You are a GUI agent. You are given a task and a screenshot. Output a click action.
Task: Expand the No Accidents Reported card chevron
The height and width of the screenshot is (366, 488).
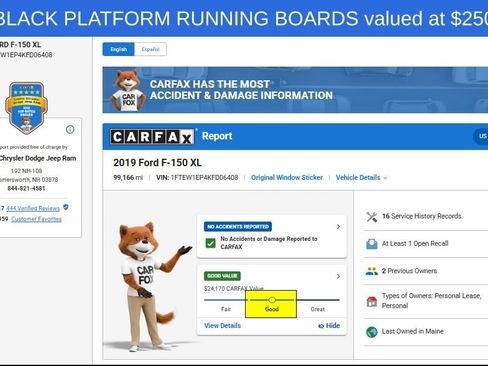(x=338, y=227)
